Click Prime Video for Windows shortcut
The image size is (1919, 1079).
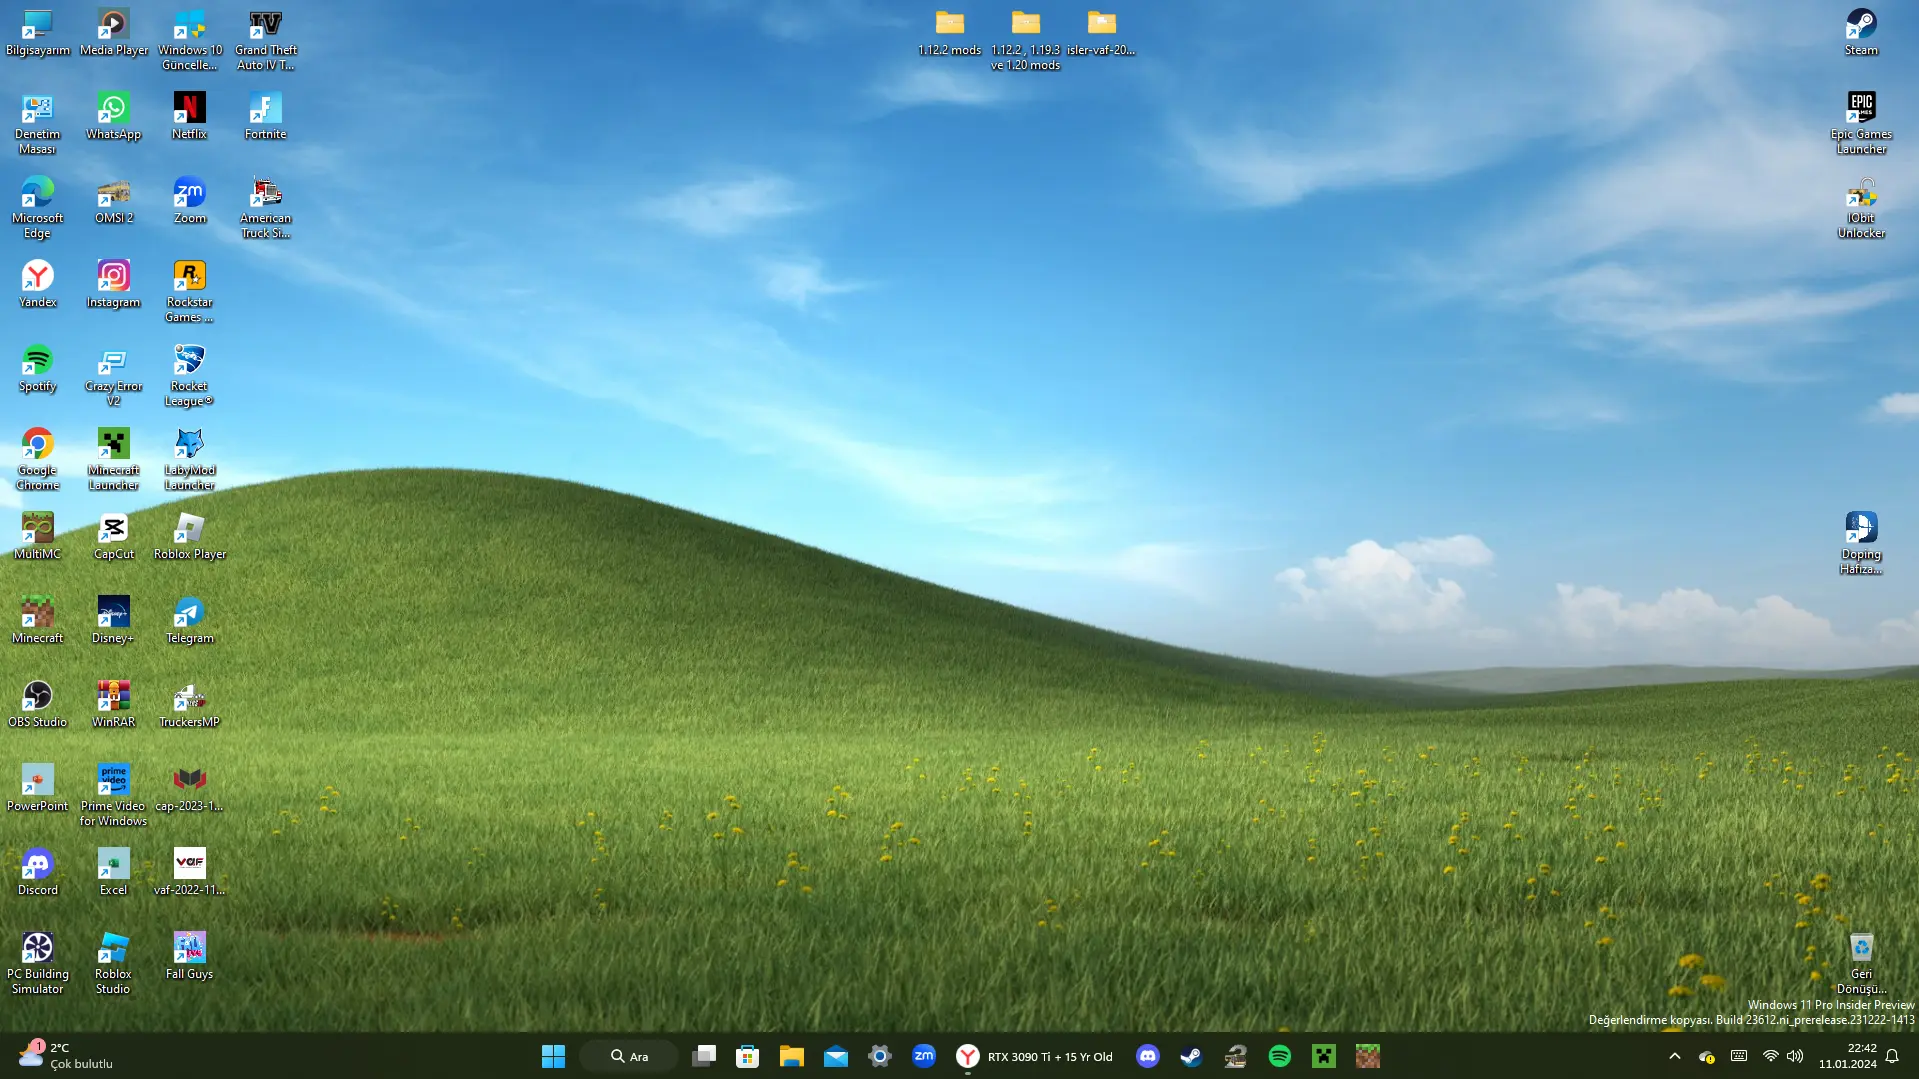pyautogui.click(x=114, y=796)
